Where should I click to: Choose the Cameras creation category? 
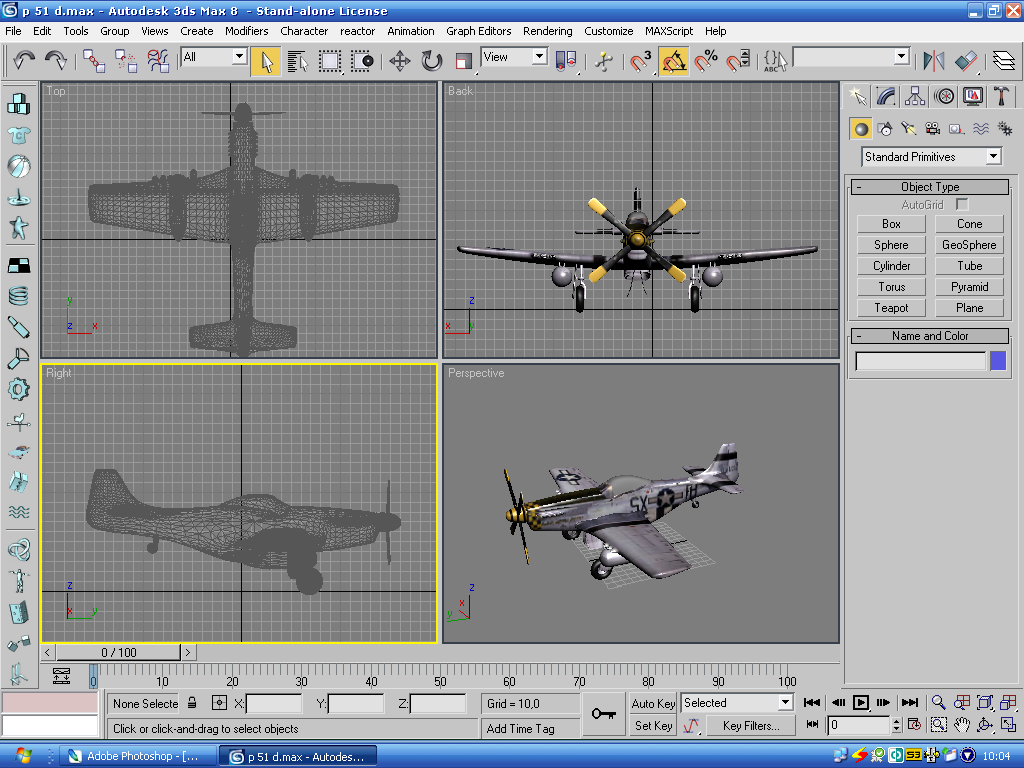[x=933, y=129]
